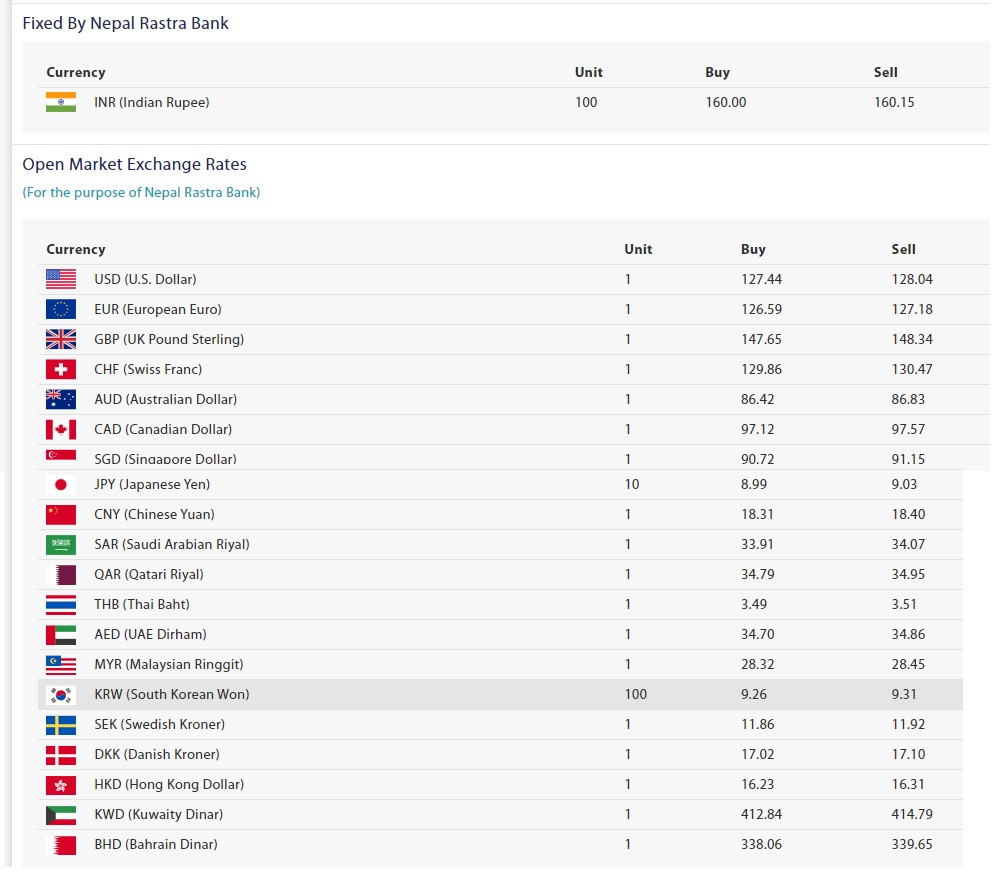Click the Danish Kroner buy rate 17.02
The image size is (1002, 880).
click(758, 755)
